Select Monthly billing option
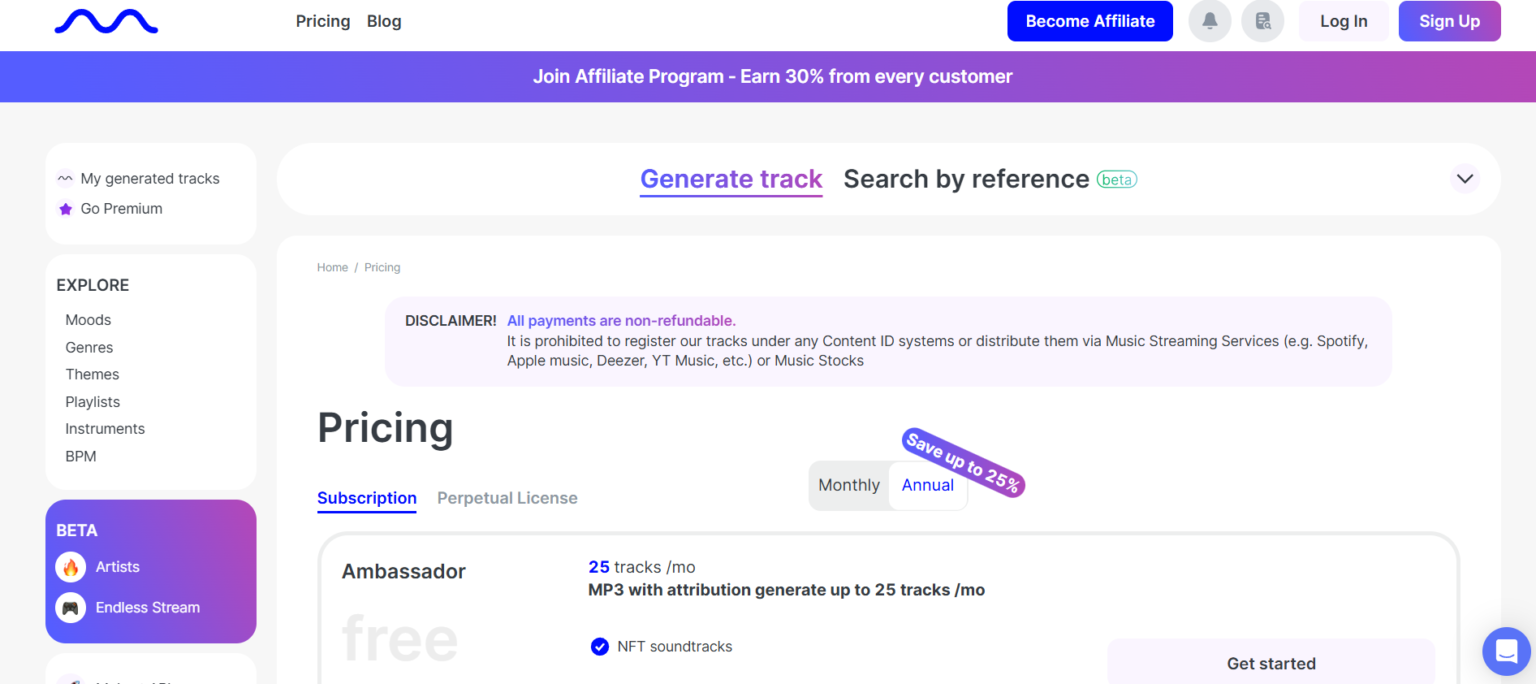Image resolution: width=1536 pixels, height=684 pixels. coord(848,485)
